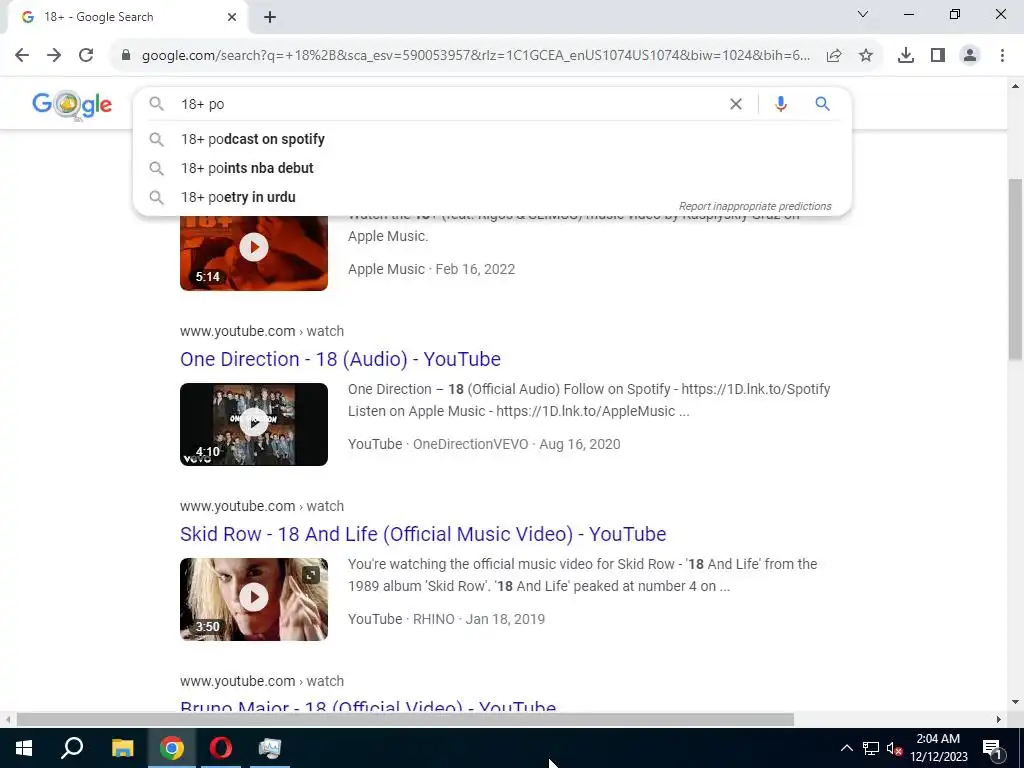Click 'YouTube · OneDirectionVEVO · Aug 16, 2020' text

pyautogui.click(x=484, y=444)
